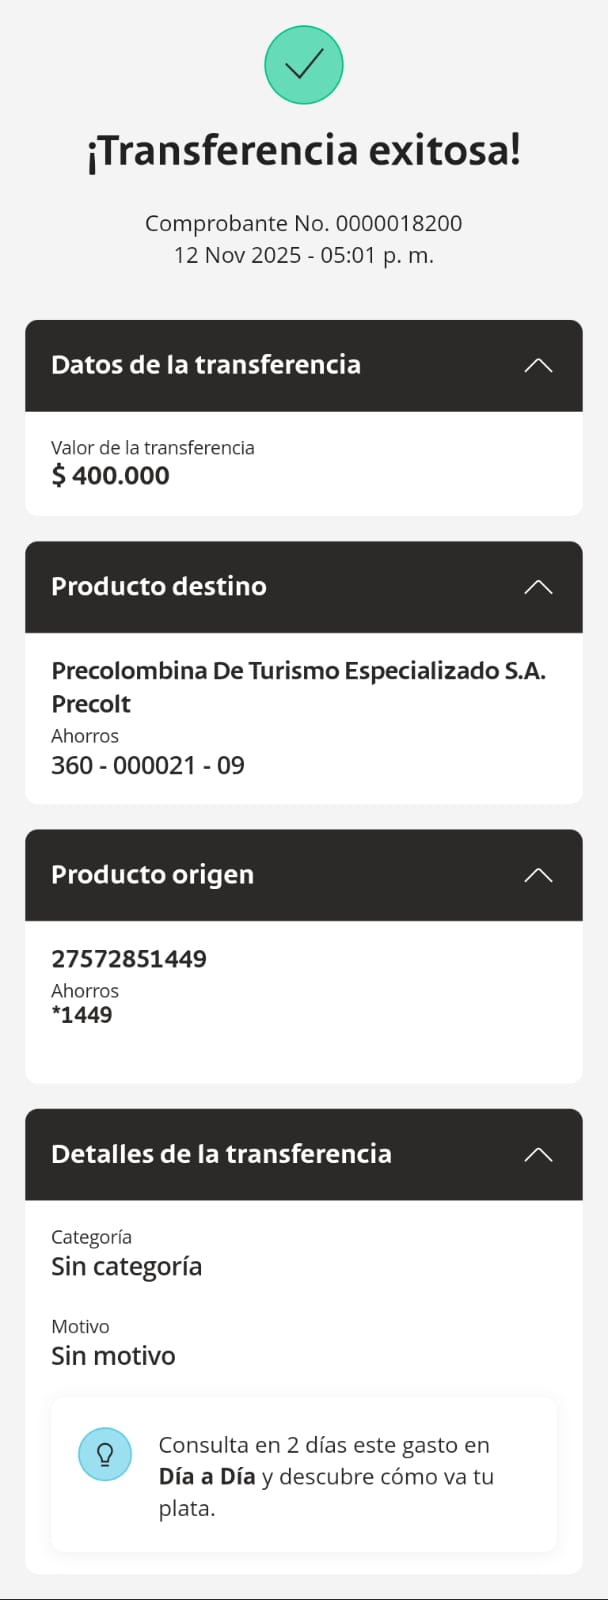
Task: Click the ¡Transferencia exitosa! heading
Action: point(304,151)
